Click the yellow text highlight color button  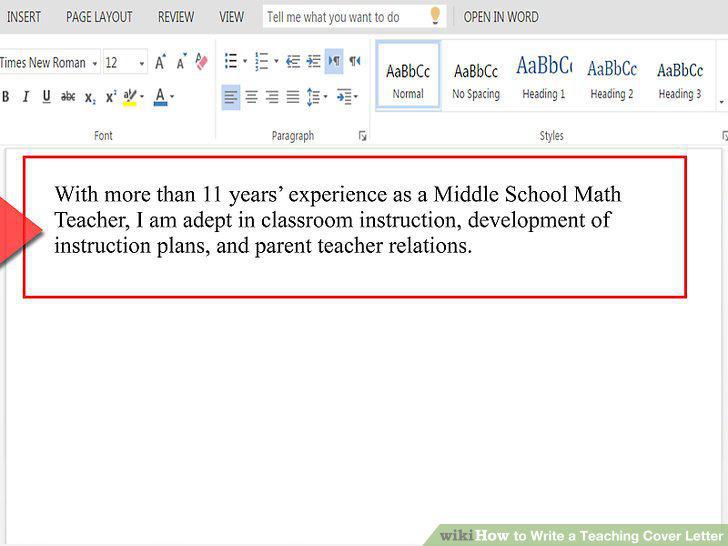(130, 97)
